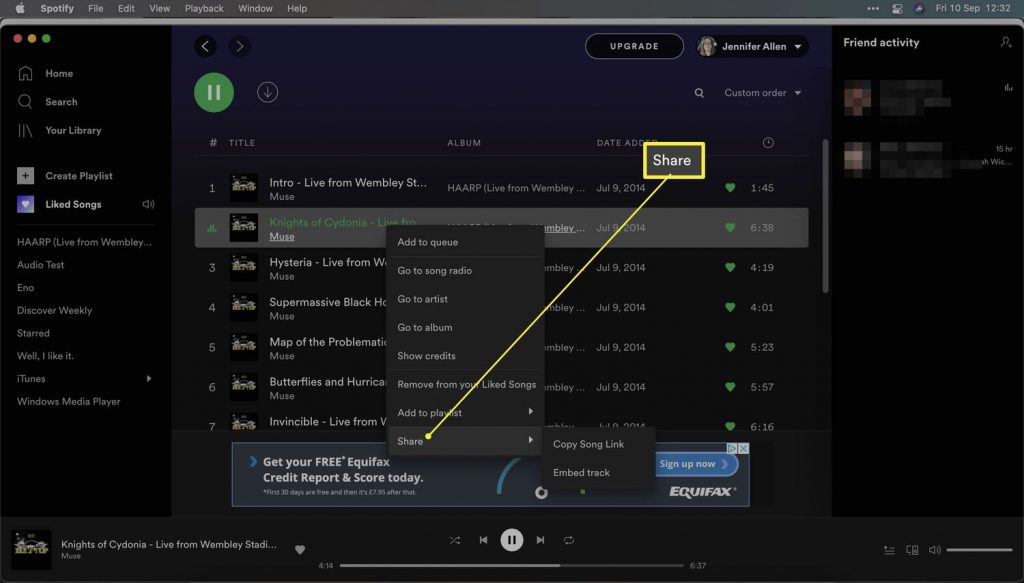Viewport: 1024px width, 583px height.
Task: Click the UPGRADE button
Action: coord(634,46)
